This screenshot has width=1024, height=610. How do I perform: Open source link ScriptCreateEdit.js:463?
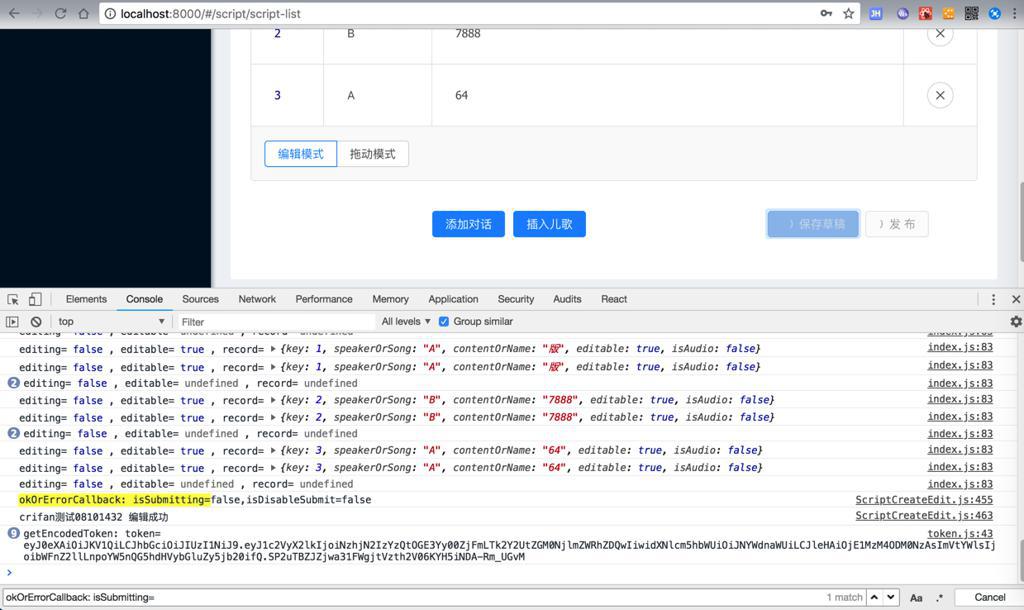click(x=924, y=516)
